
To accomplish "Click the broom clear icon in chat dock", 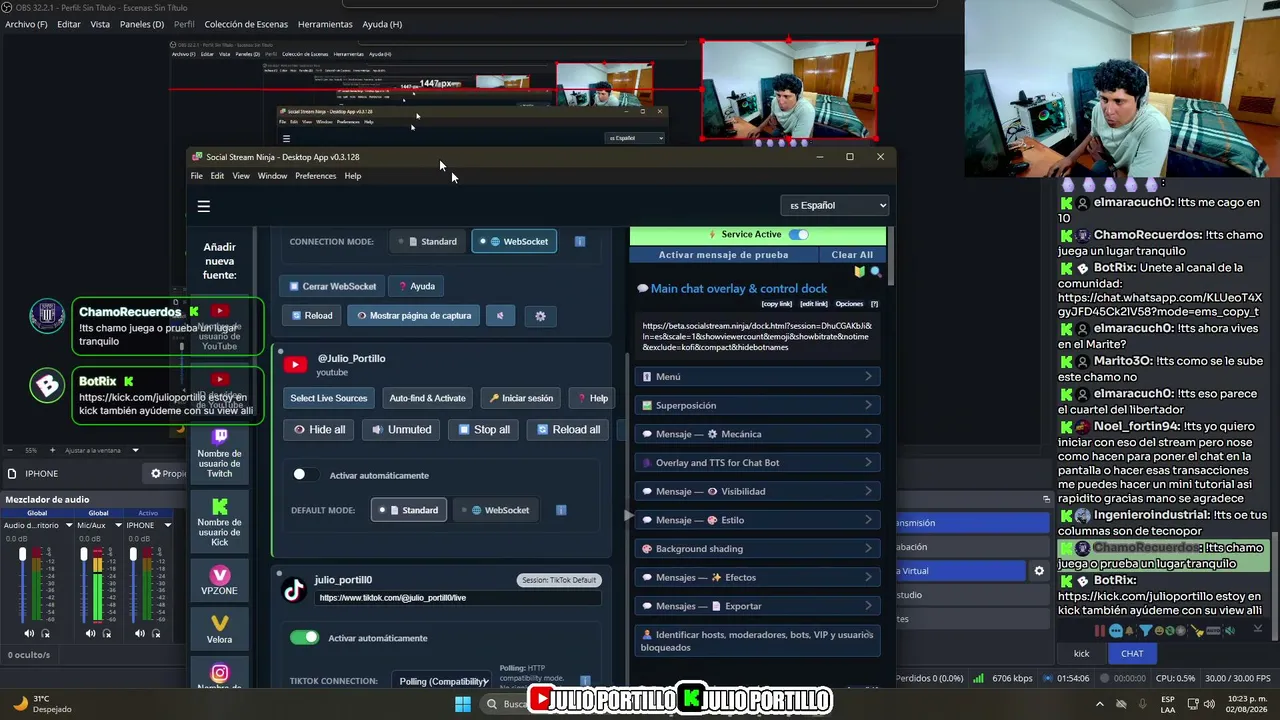I will point(1198,631).
